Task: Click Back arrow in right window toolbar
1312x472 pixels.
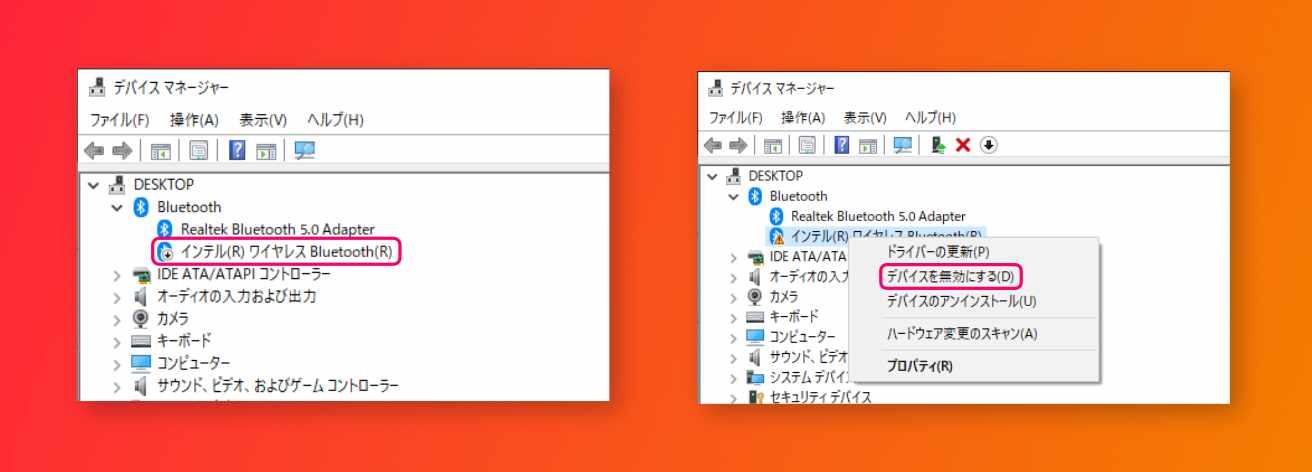Action: click(x=713, y=146)
